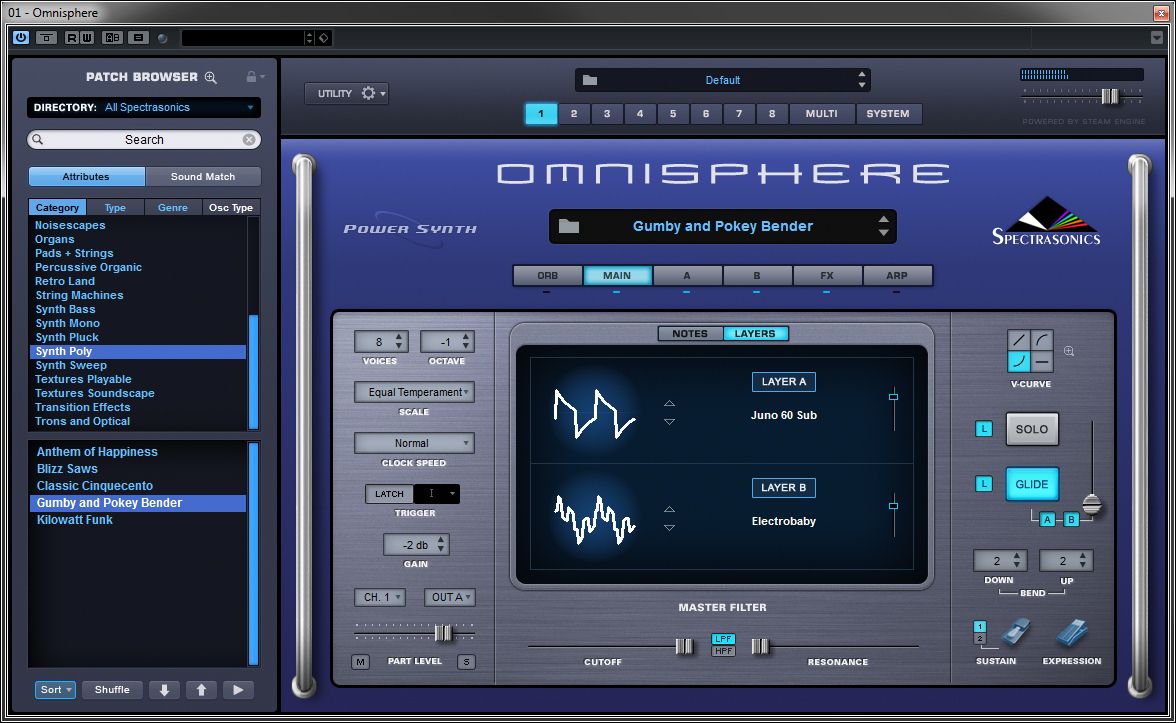Open the Equal Temperament scale dropdown
Screen dimensions: 1176x723
pyautogui.click(x=414, y=392)
